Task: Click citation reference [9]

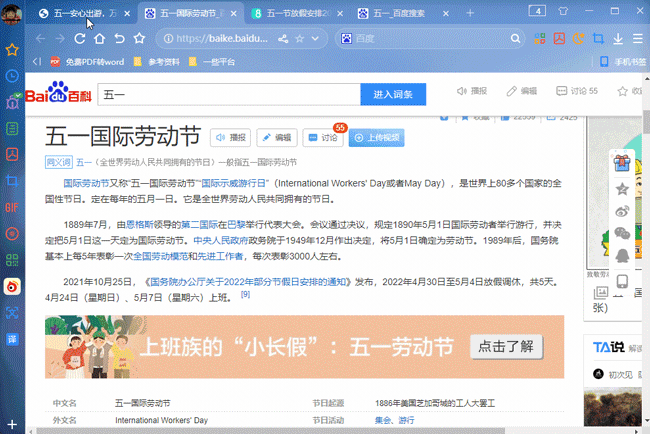Action: pyautogui.click(x=245, y=294)
